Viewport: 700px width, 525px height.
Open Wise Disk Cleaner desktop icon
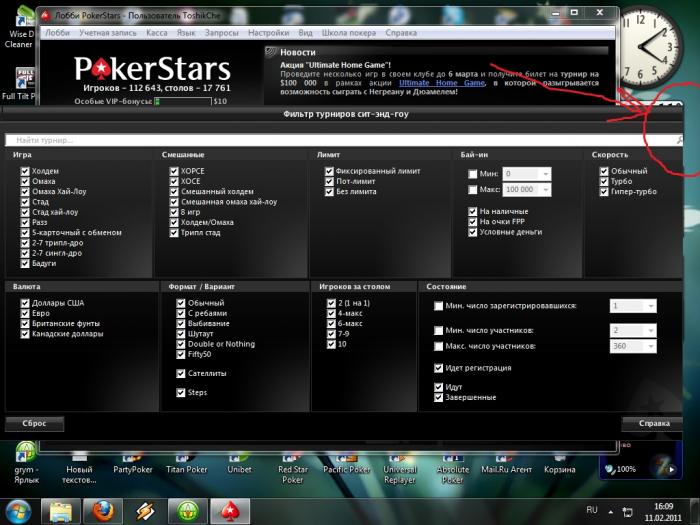(x=19, y=29)
